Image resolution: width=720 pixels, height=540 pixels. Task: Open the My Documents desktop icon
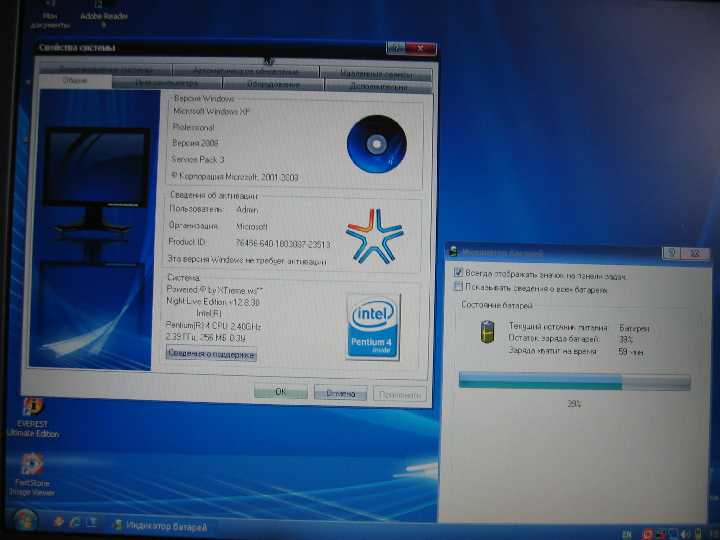point(50,15)
